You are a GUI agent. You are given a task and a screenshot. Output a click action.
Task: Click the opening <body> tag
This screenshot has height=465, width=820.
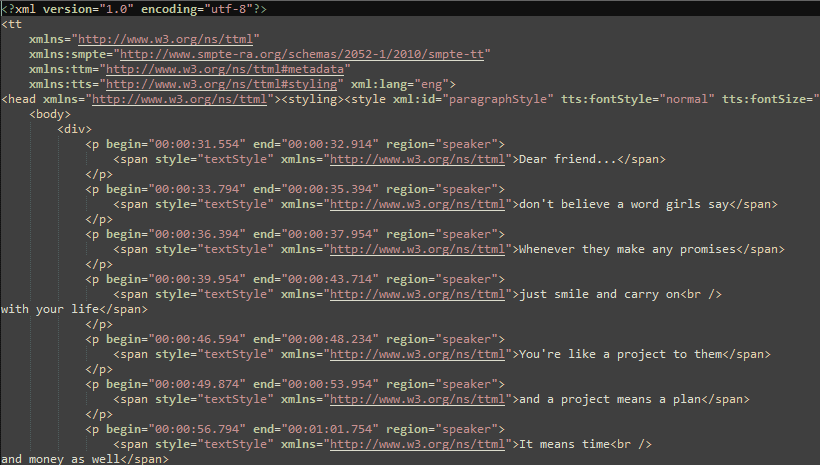click(50, 114)
